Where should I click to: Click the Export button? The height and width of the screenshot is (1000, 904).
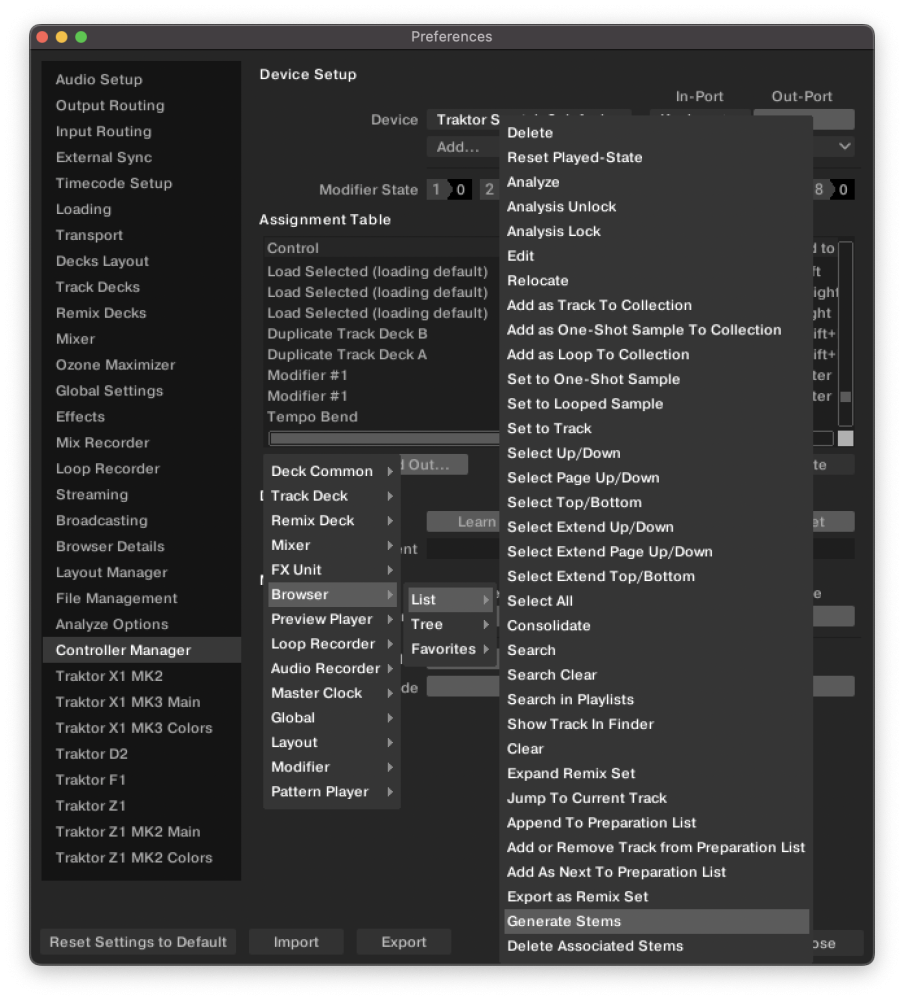pyautogui.click(x=404, y=942)
